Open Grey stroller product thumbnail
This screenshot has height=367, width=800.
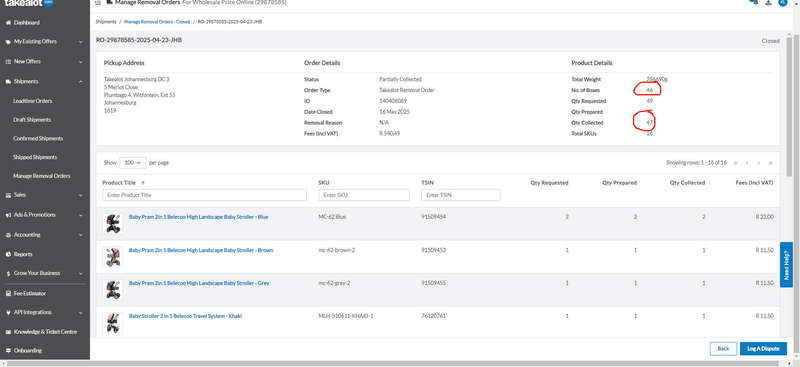[x=113, y=289]
